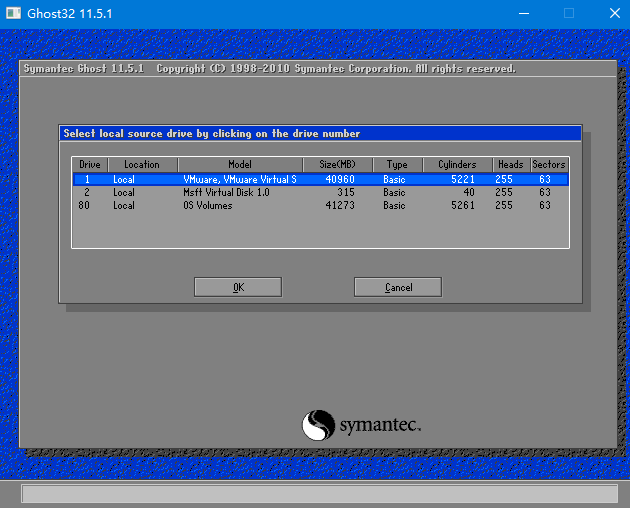Screen dimensions: 630x508
Task: Click the Heads column header
Action: [x=510, y=164]
